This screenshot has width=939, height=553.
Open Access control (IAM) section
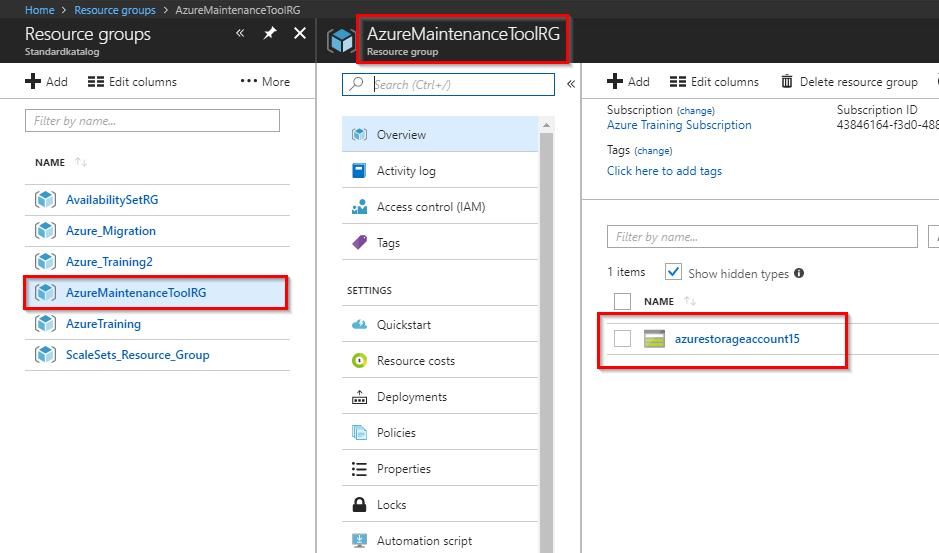point(430,207)
